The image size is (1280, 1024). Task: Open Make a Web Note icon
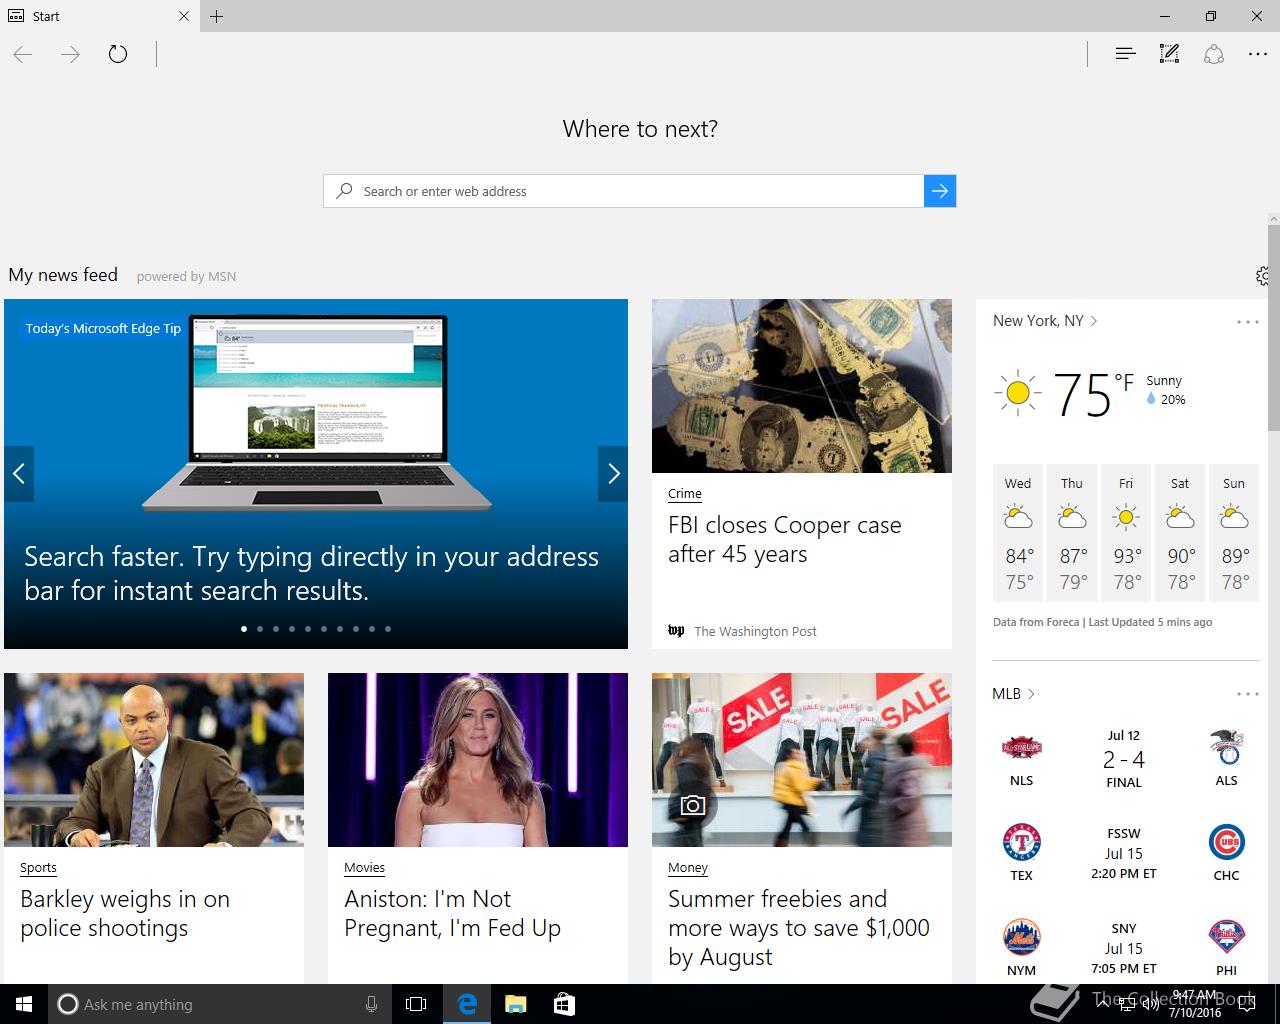[x=1169, y=54]
